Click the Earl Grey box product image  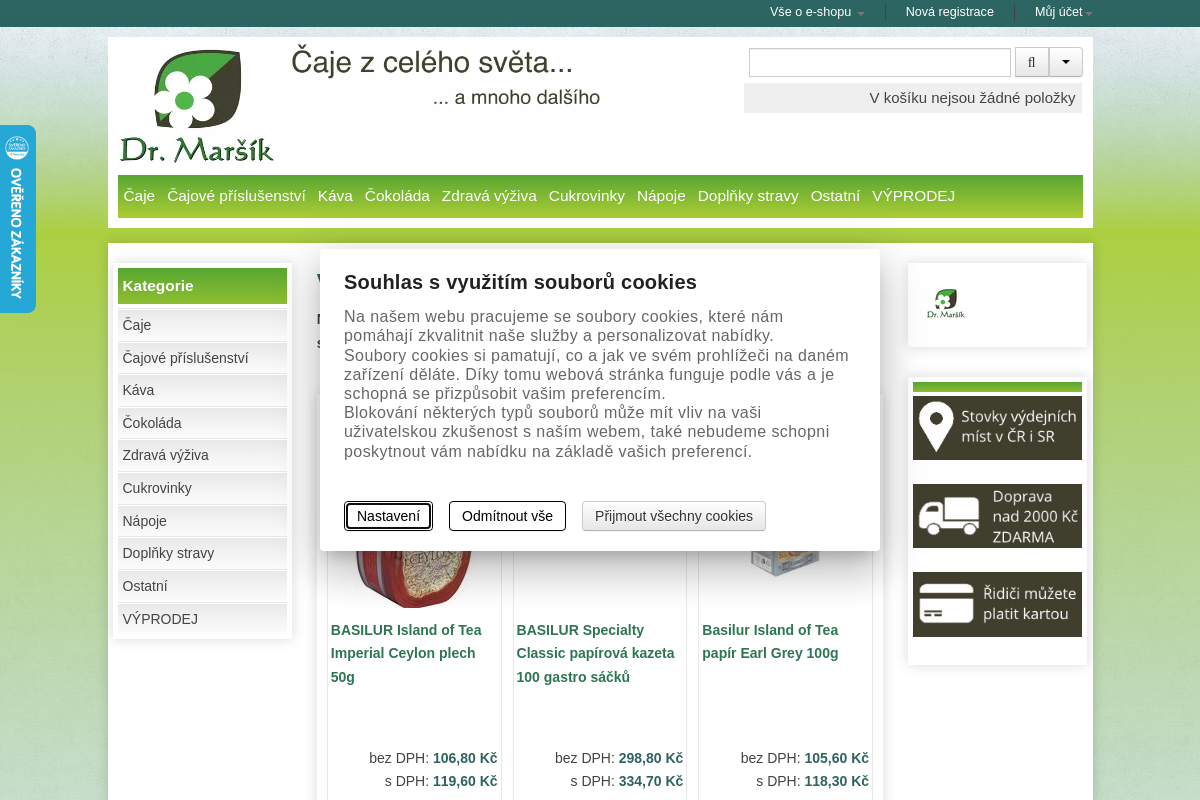[785, 564]
